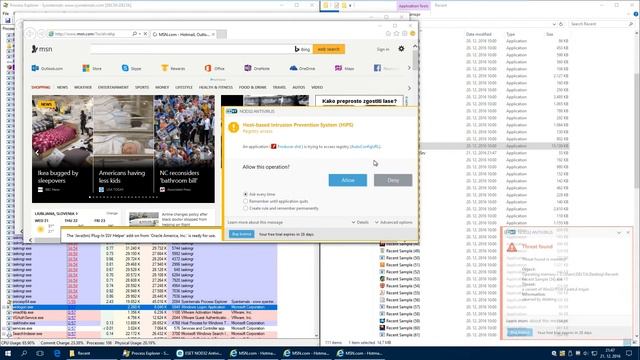Click Buy license in HIPS dialog
The width and height of the screenshot is (640, 360).
tap(242, 234)
